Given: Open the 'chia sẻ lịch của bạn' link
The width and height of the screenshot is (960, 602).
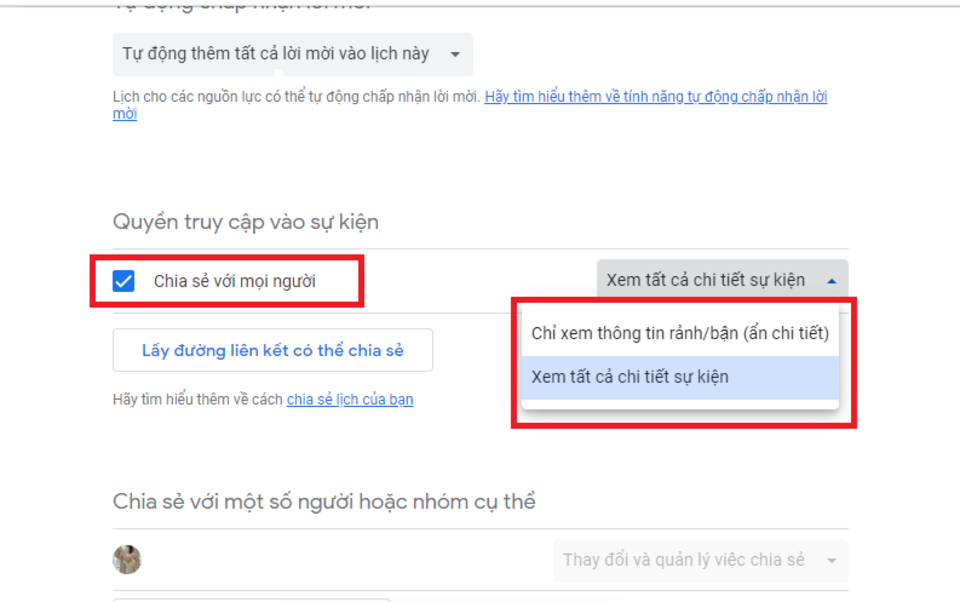Looking at the screenshot, I should click(349, 400).
